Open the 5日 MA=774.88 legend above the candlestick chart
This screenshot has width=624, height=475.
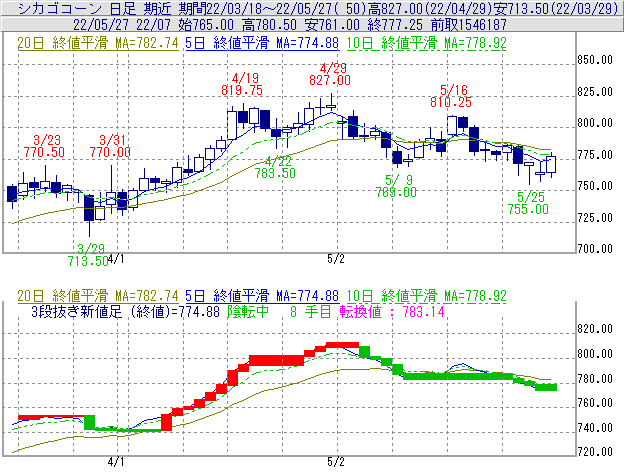(262, 43)
